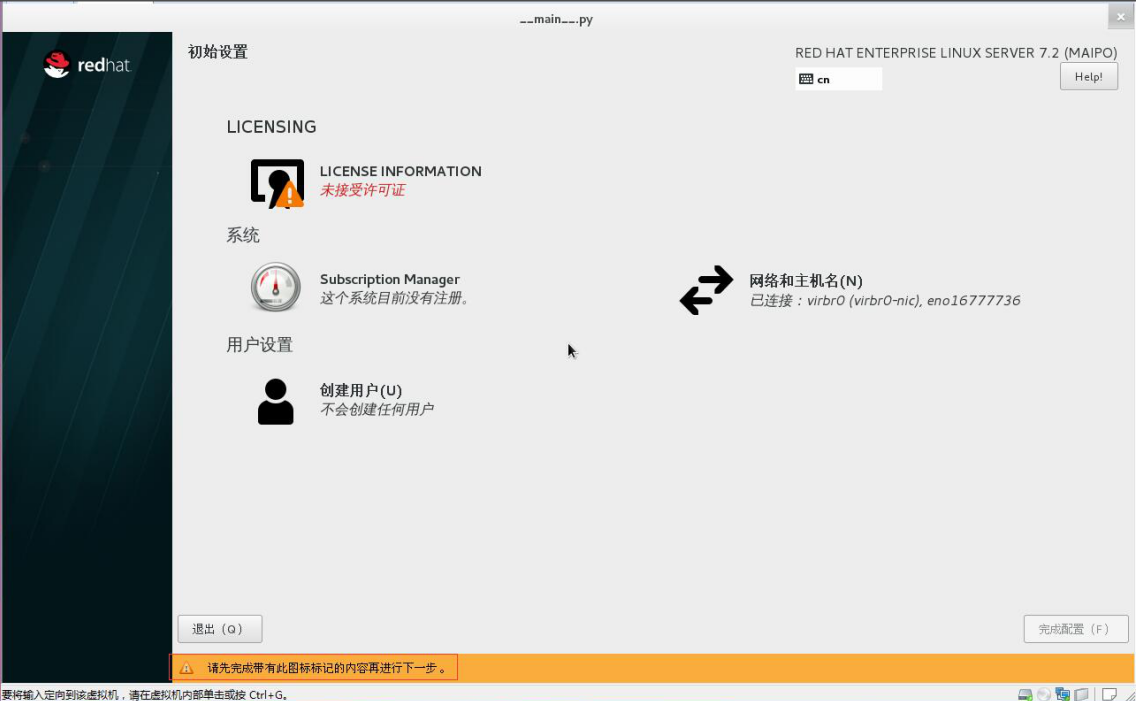Click text 不会创建任何用户
The width and height of the screenshot is (1136, 701).
coord(377,410)
